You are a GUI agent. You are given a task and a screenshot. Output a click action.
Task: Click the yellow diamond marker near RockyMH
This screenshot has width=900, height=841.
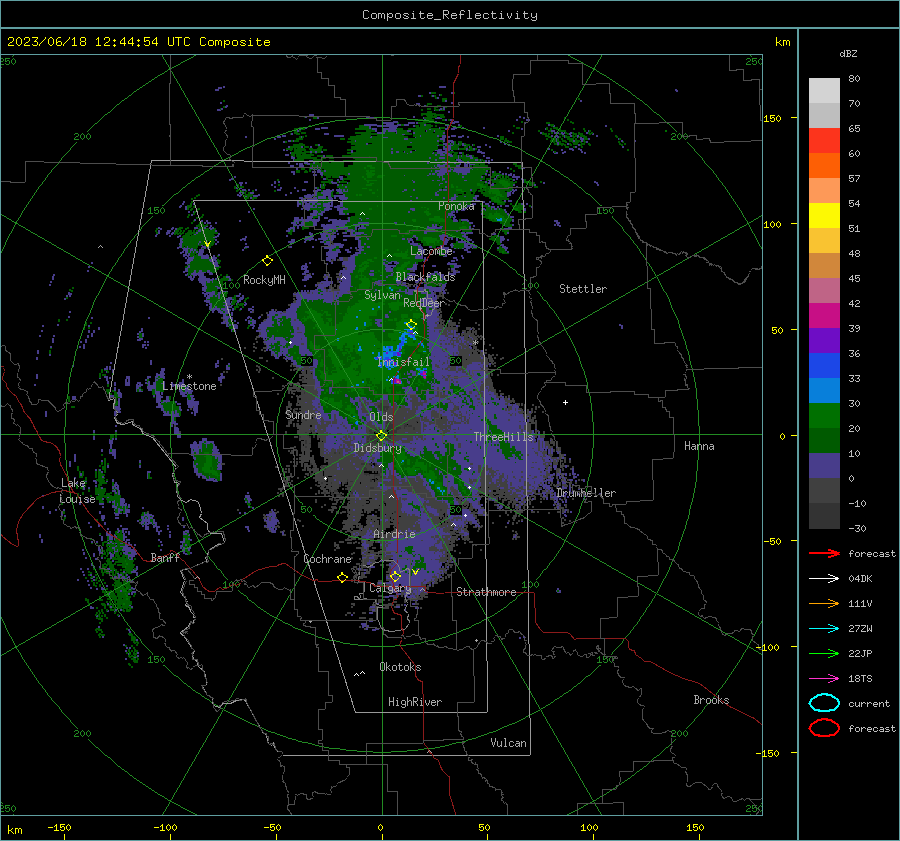[x=267, y=261]
